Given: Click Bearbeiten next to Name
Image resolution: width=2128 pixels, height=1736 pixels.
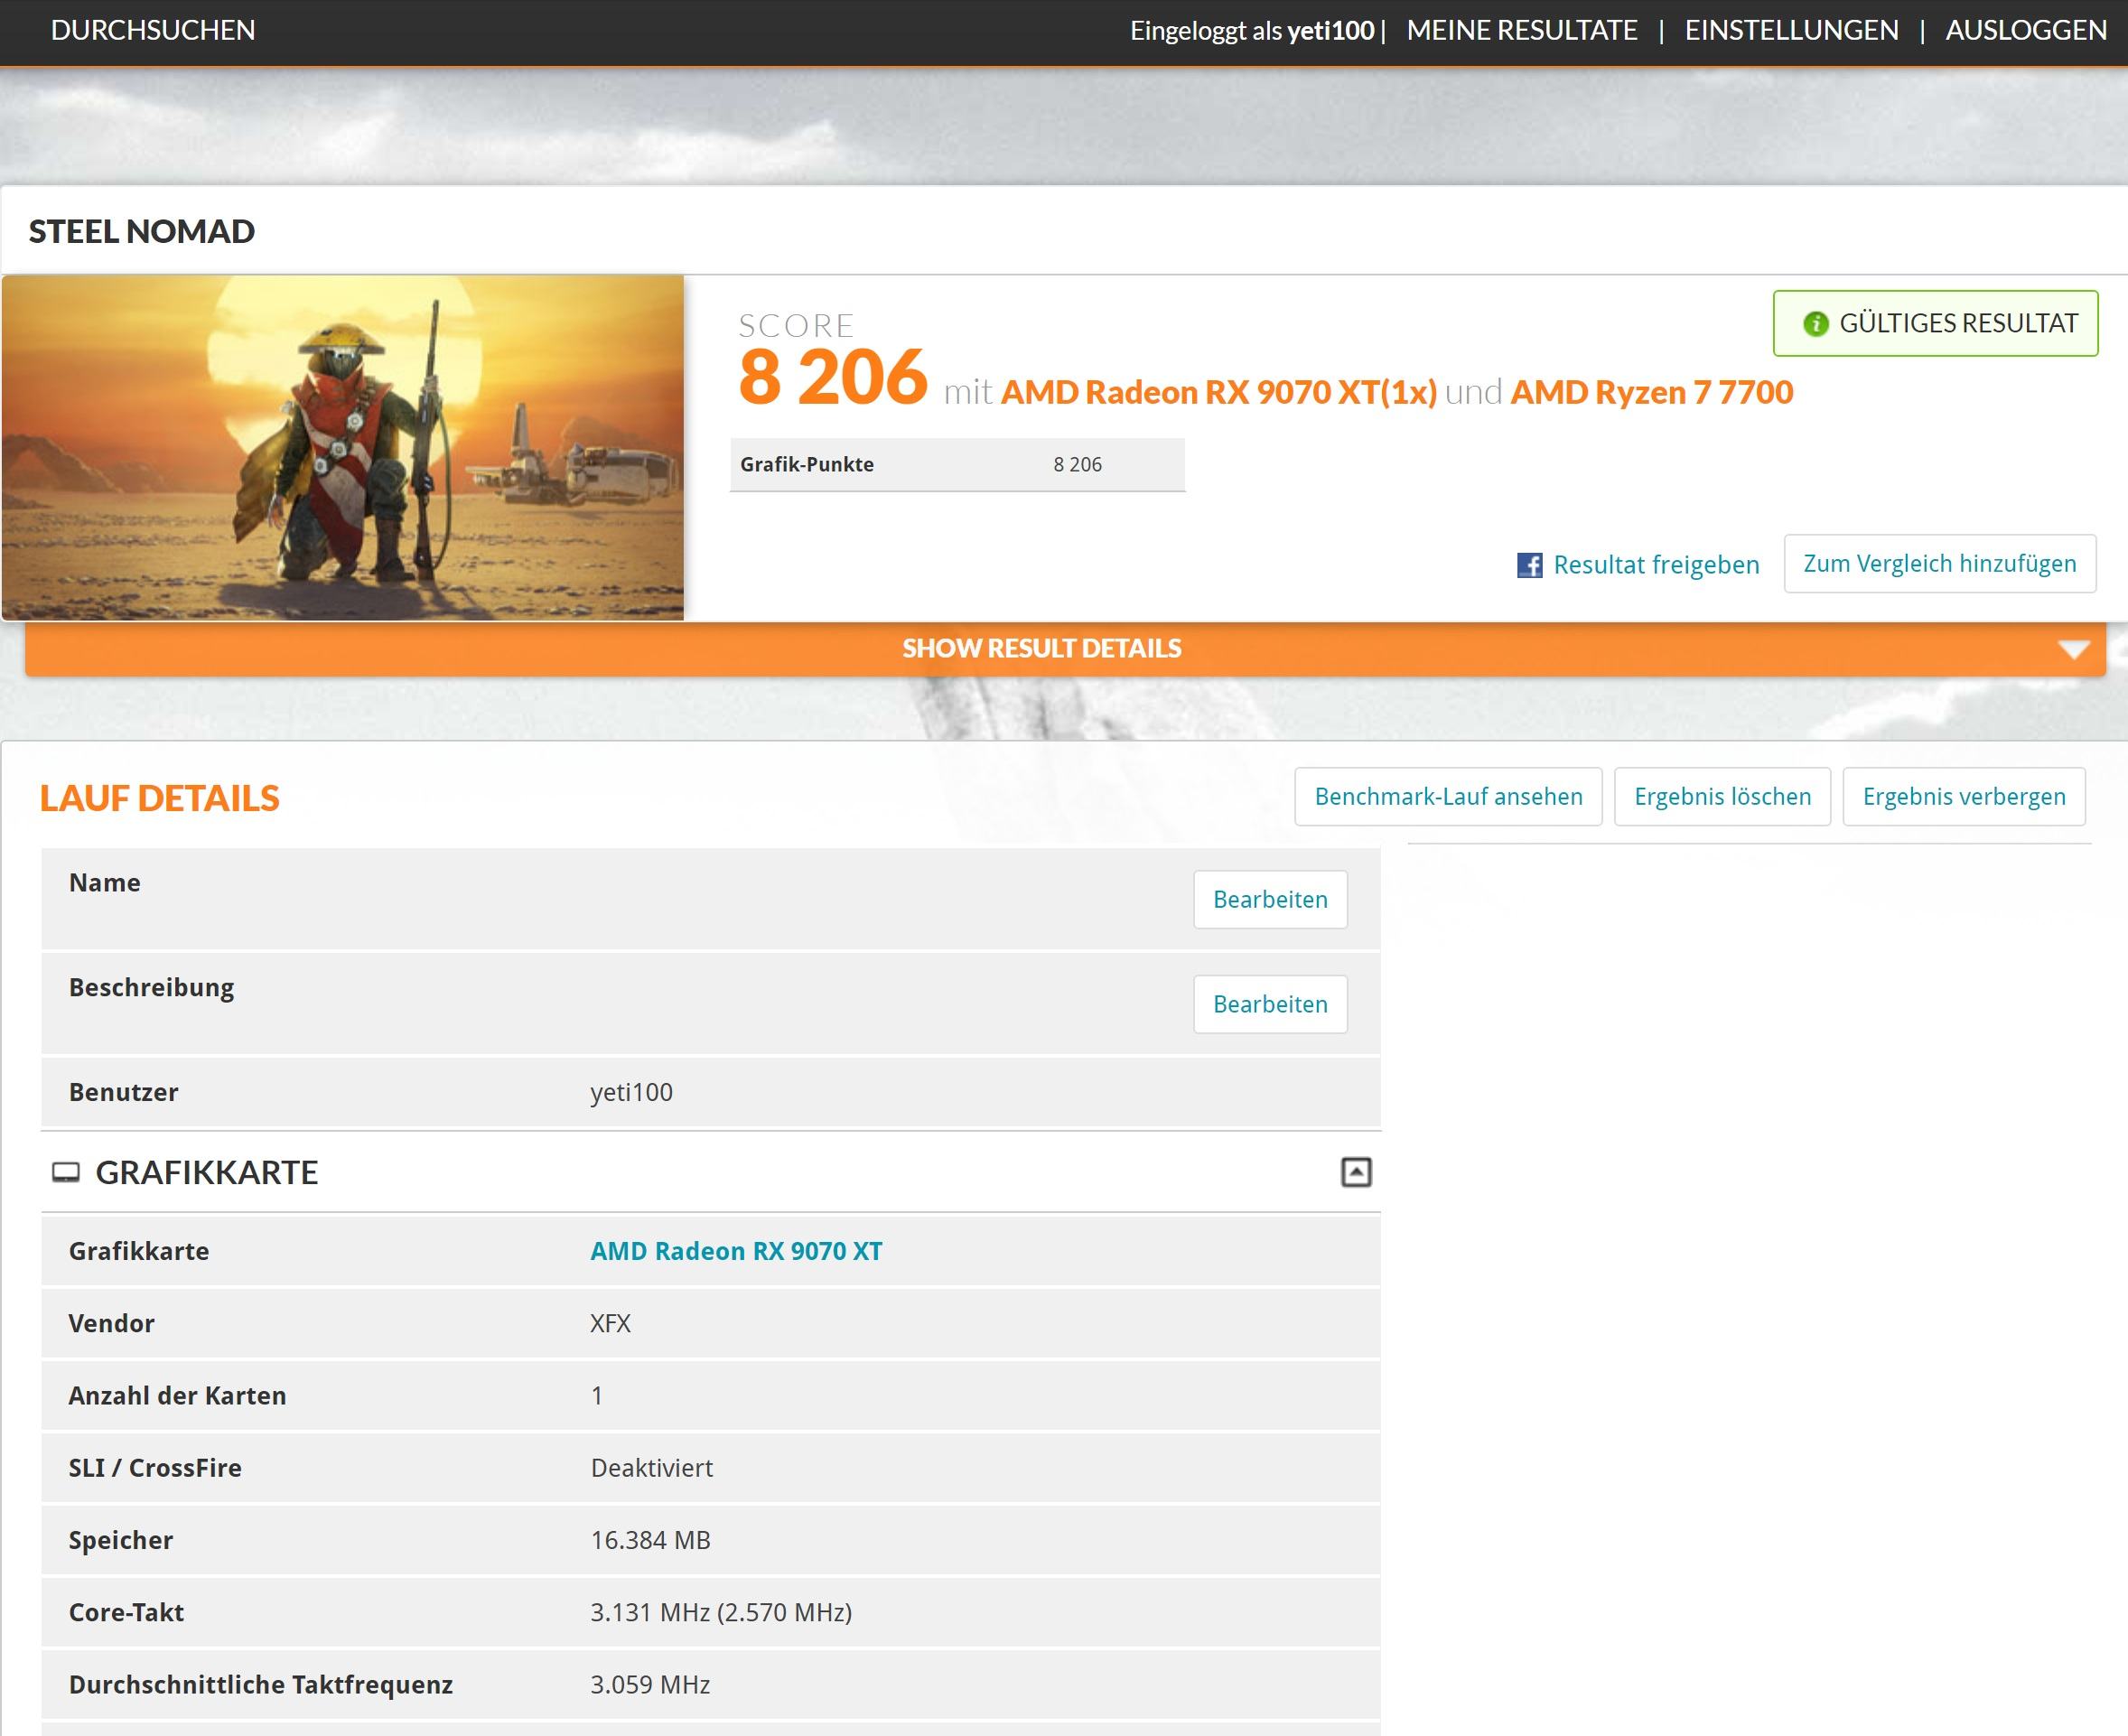Looking at the screenshot, I should (x=1270, y=899).
